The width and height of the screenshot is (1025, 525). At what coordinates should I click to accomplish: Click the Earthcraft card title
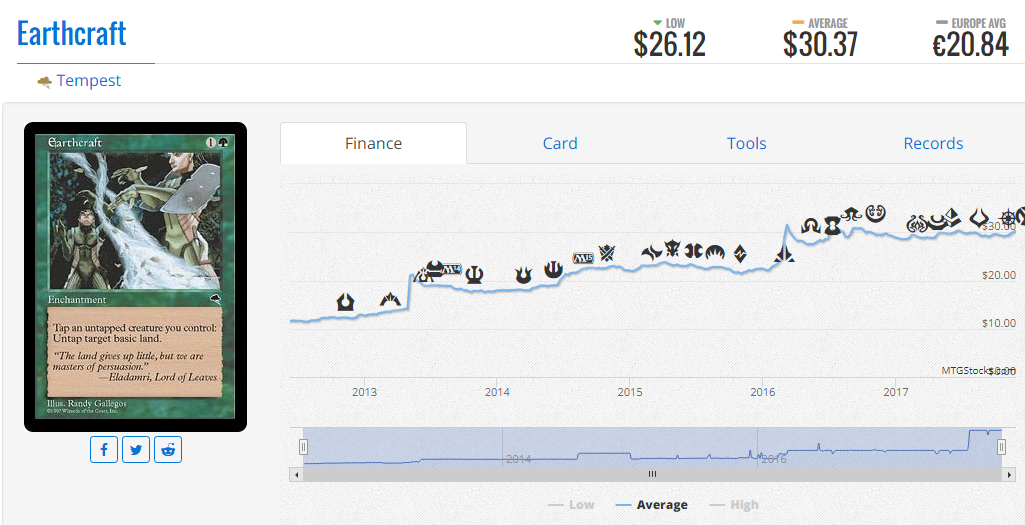(71, 33)
